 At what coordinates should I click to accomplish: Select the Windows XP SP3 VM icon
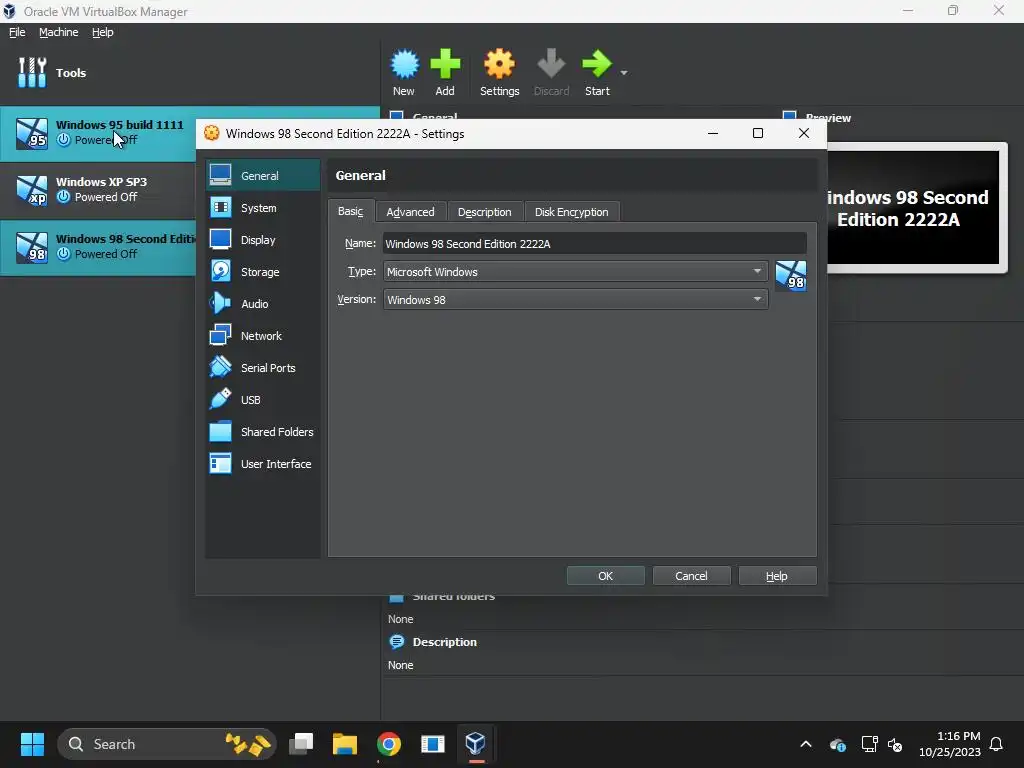[x=32, y=190]
